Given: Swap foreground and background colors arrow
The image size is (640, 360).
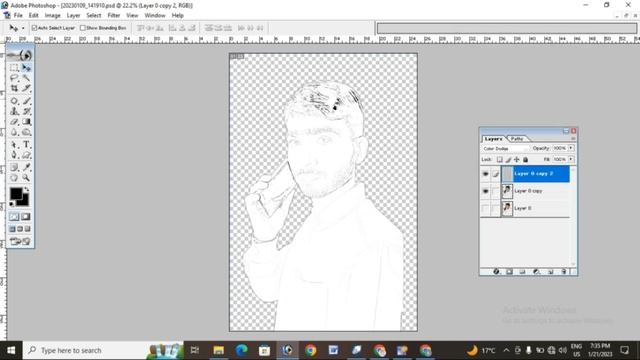Looking at the screenshot, I should point(27,189).
